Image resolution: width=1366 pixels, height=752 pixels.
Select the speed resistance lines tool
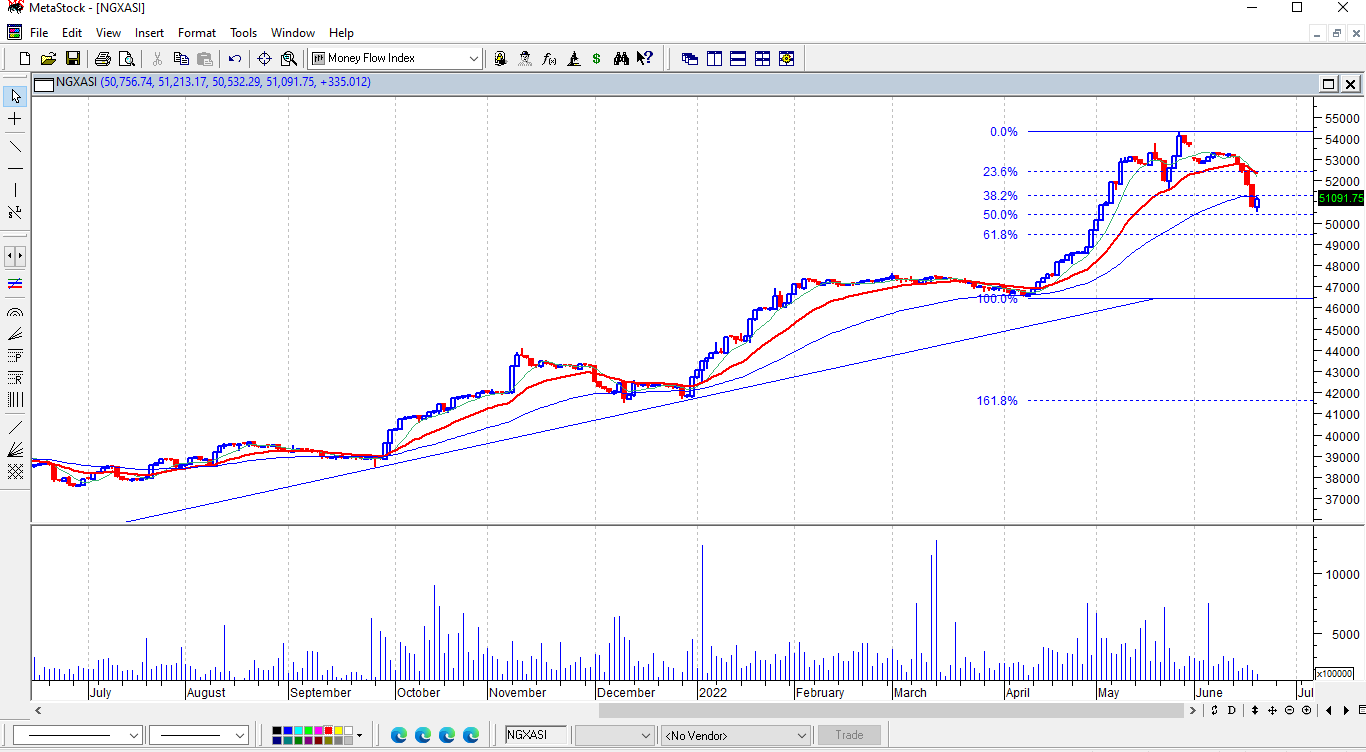point(15,449)
